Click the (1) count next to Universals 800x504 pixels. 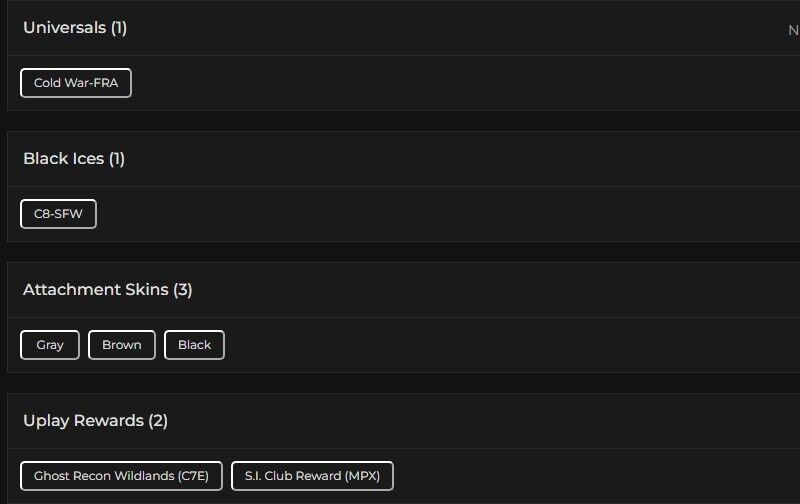pyautogui.click(x=118, y=28)
